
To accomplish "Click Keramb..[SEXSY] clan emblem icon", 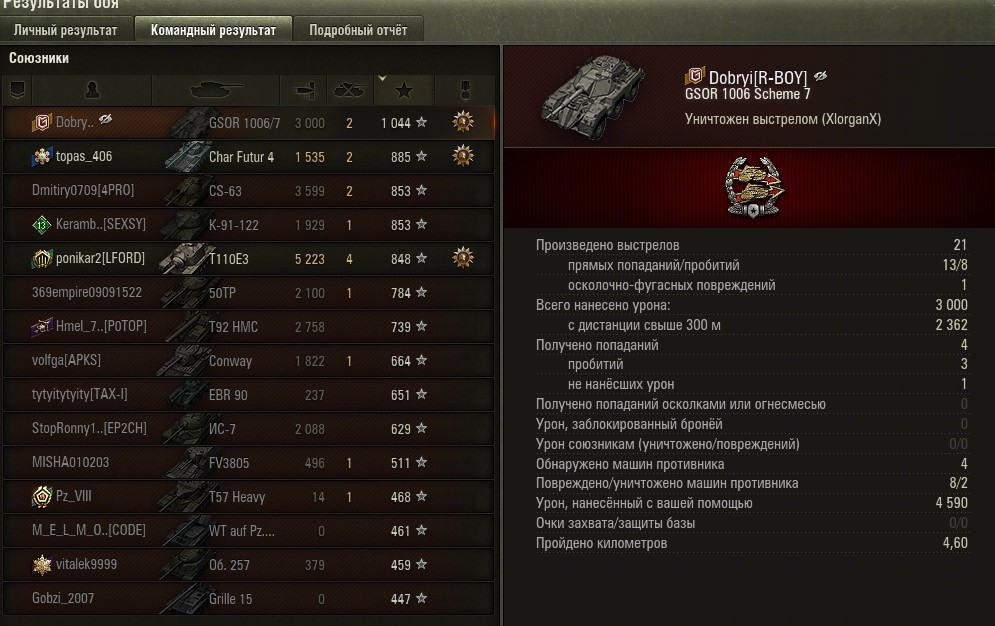I will click(42, 225).
